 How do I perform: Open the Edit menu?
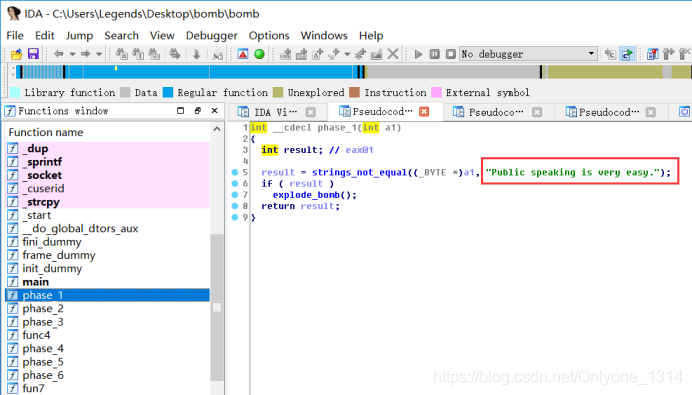coord(45,35)
